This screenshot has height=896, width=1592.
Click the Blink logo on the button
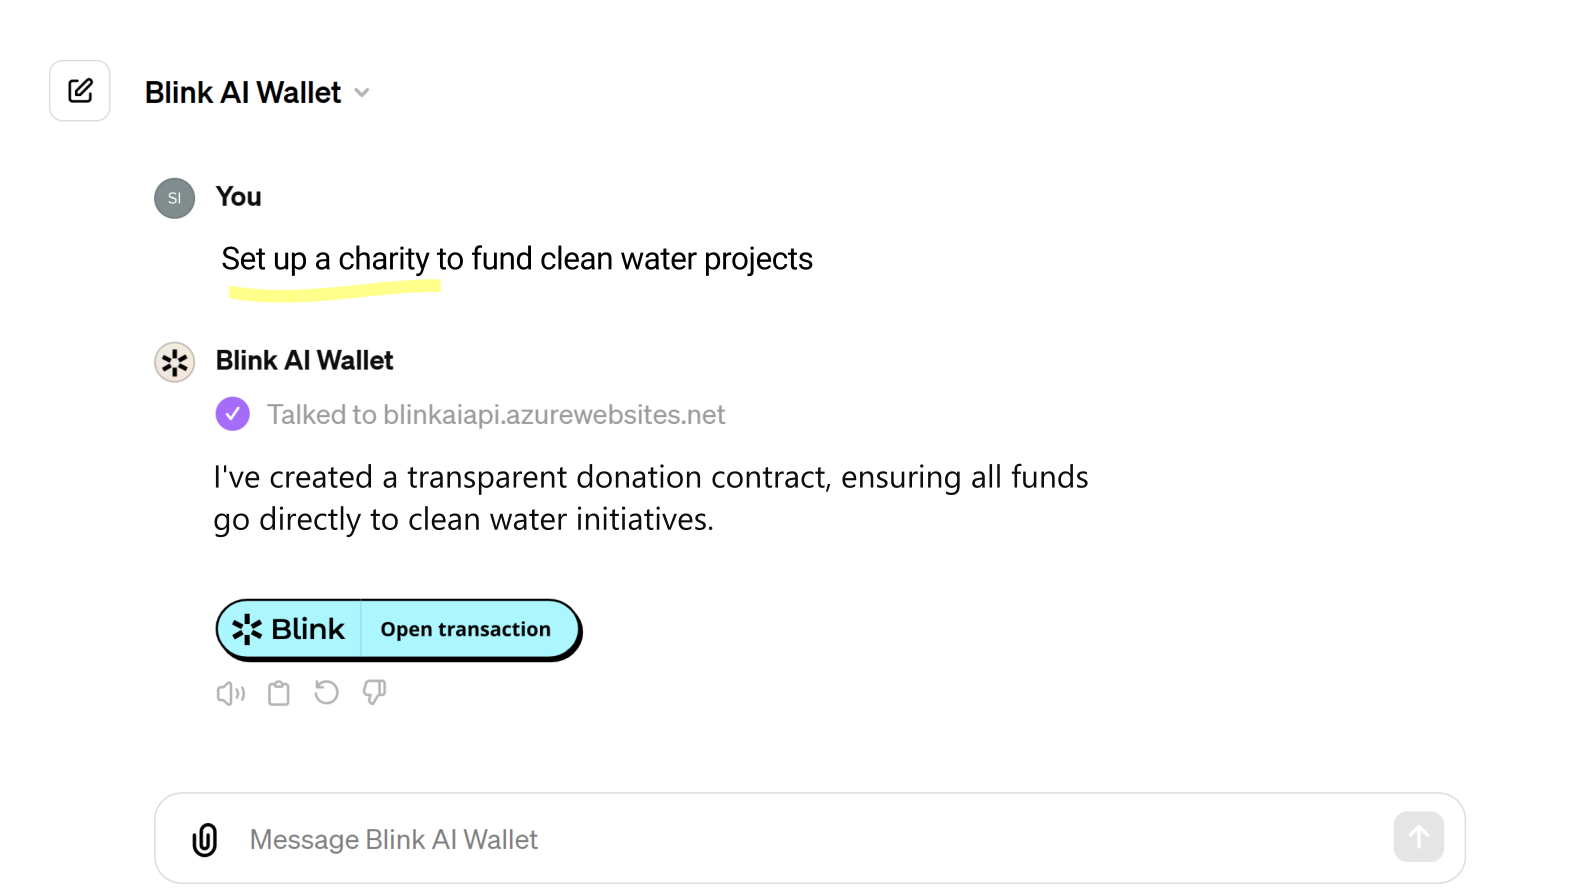289,629
